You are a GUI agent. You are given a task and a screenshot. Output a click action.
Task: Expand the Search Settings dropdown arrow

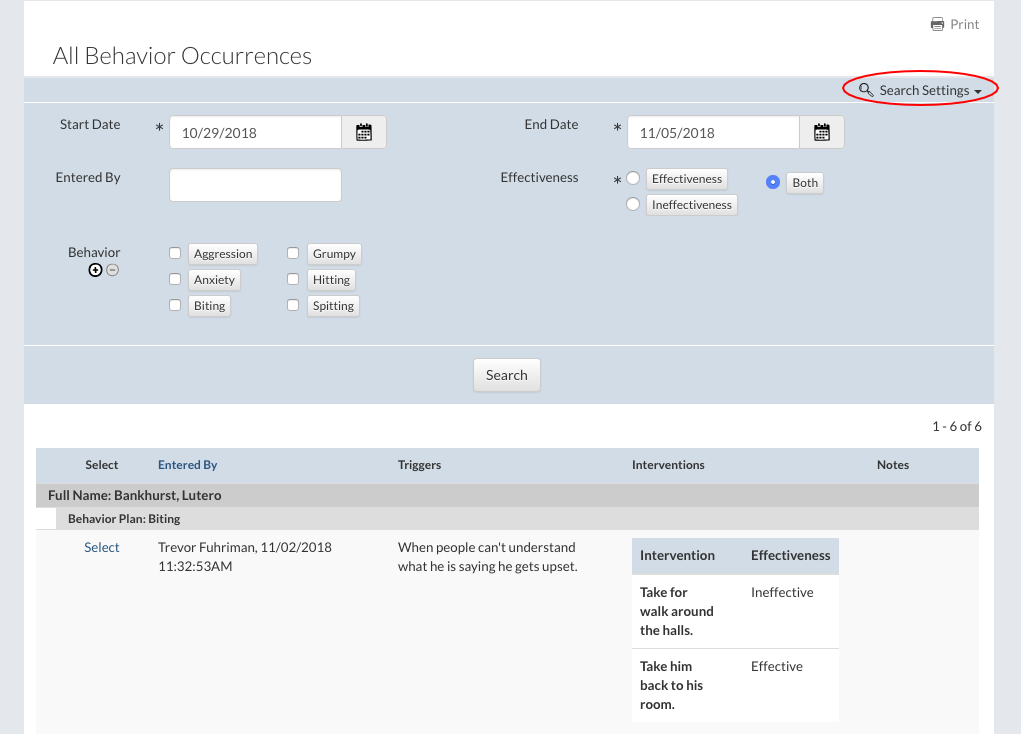(978, 91)
